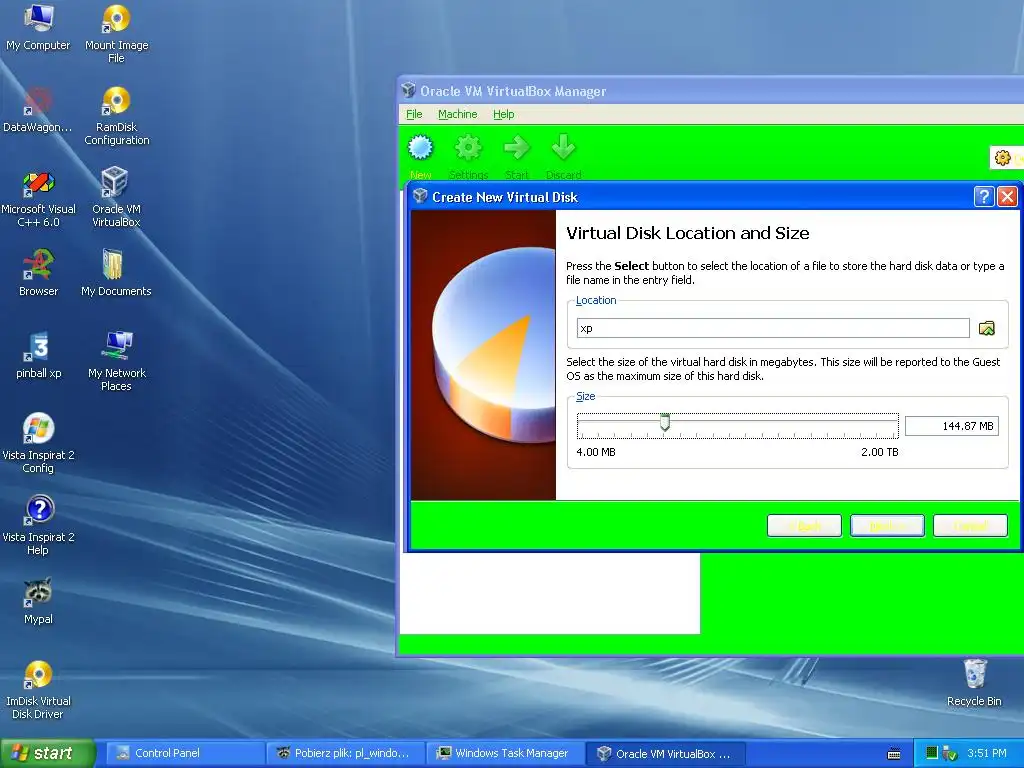Viewport: 1024px width, 768px height.
Task: Click the on-screen keyboard taskbar icon
Action: point(894,754)
